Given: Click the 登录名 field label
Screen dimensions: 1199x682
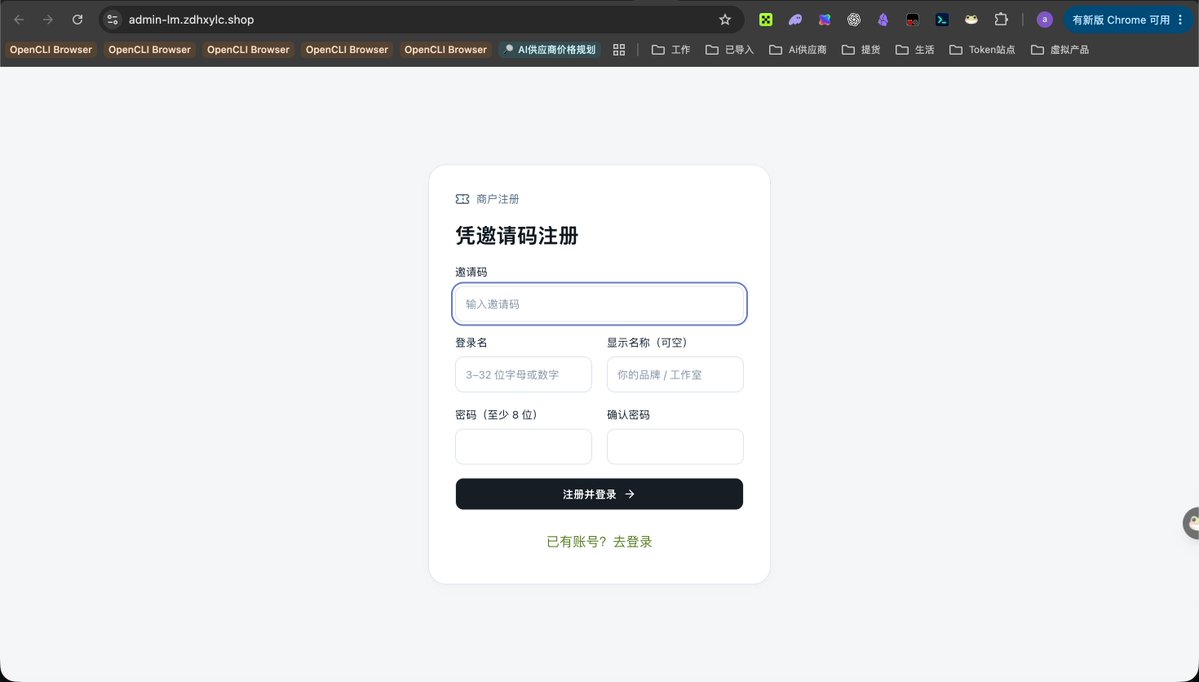Looking at the screenshot, I should coord(471,343).
